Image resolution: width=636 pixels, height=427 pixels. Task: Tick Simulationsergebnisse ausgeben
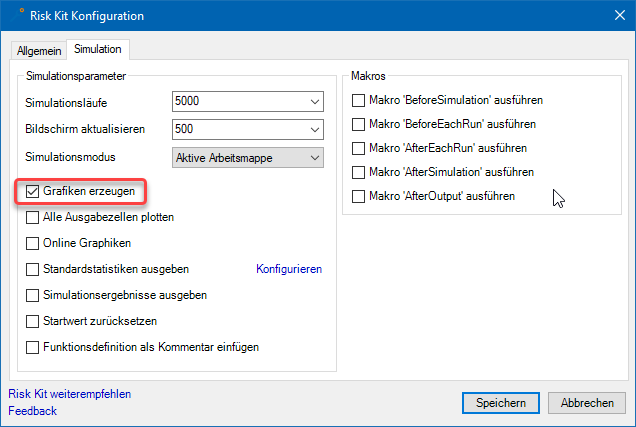32,295
